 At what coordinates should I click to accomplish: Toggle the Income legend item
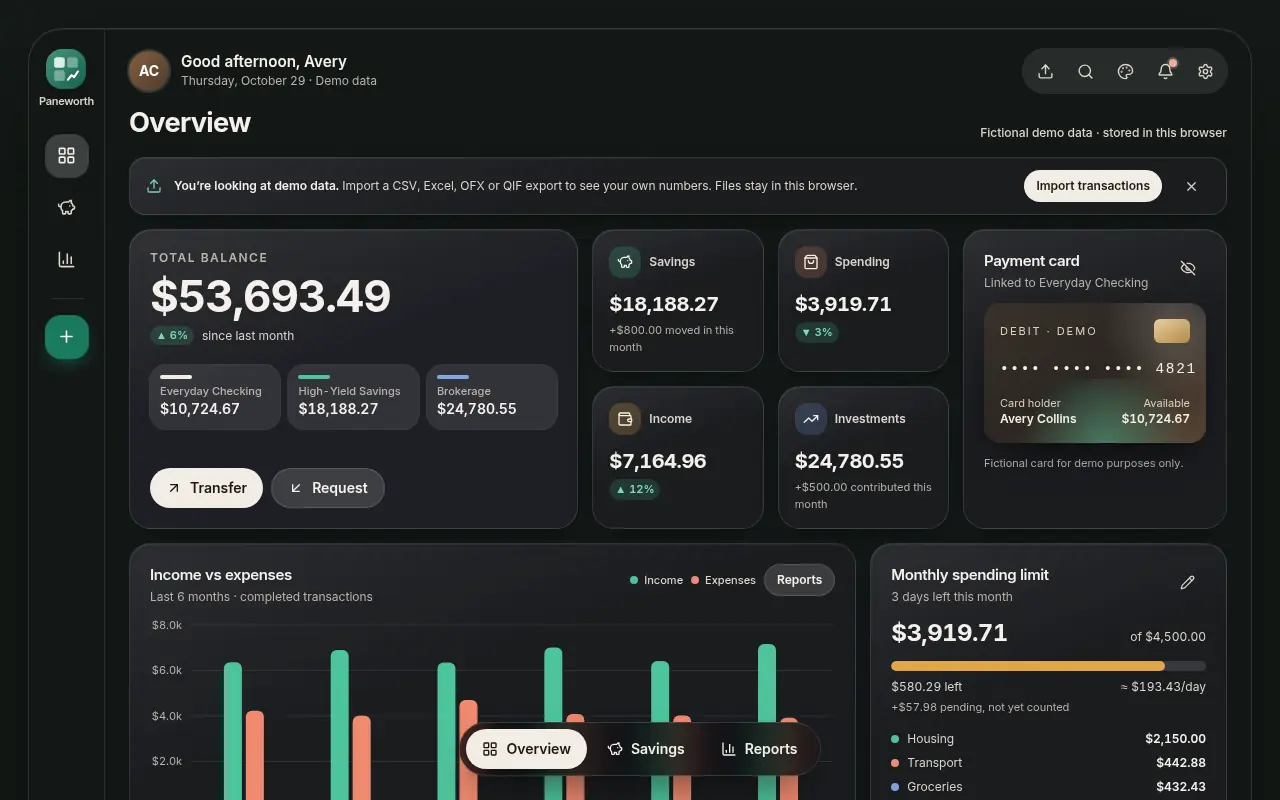pyautogui.click(x=656, y=580)
